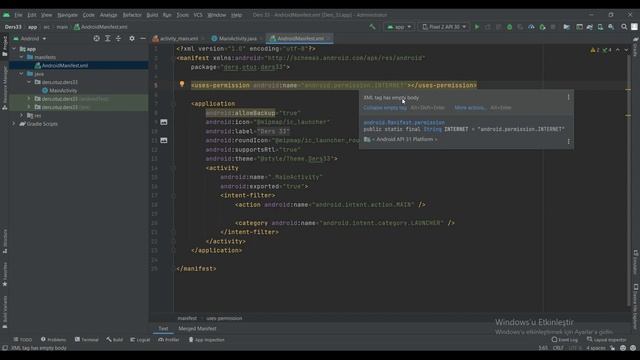
Task: Open the app run configuration dropdown
Action: [399, 27]
